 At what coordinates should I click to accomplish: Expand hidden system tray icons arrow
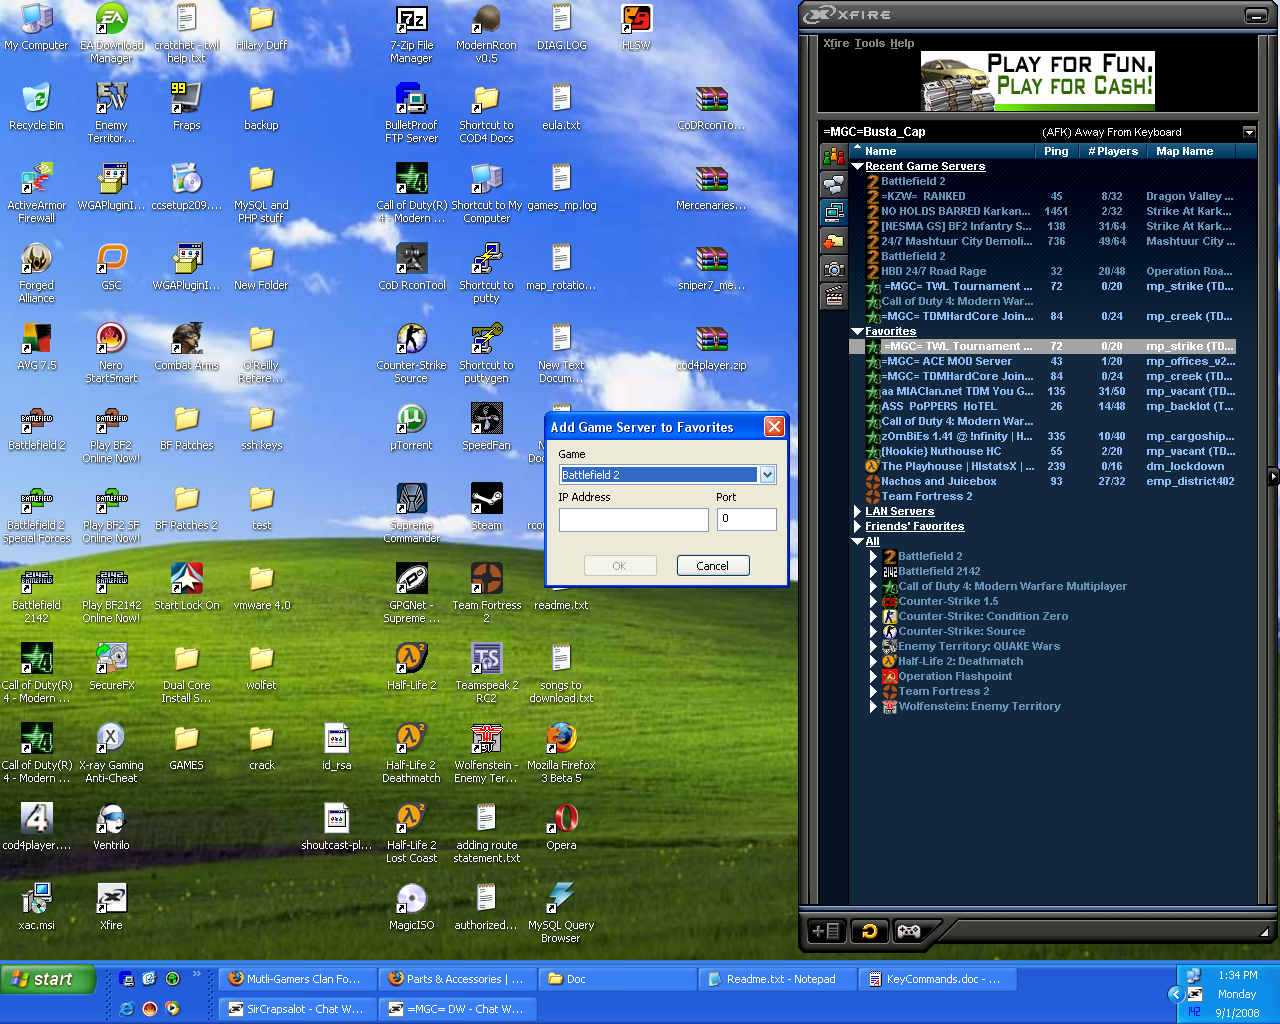tap(1174, 993)
